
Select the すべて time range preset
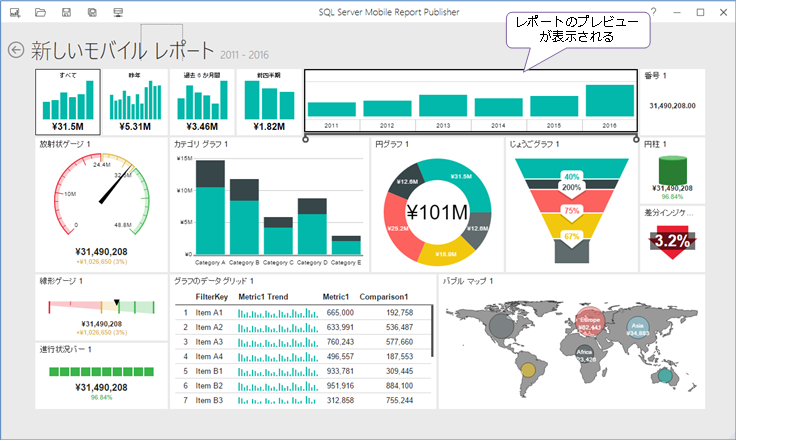click(x=68, y=102)
